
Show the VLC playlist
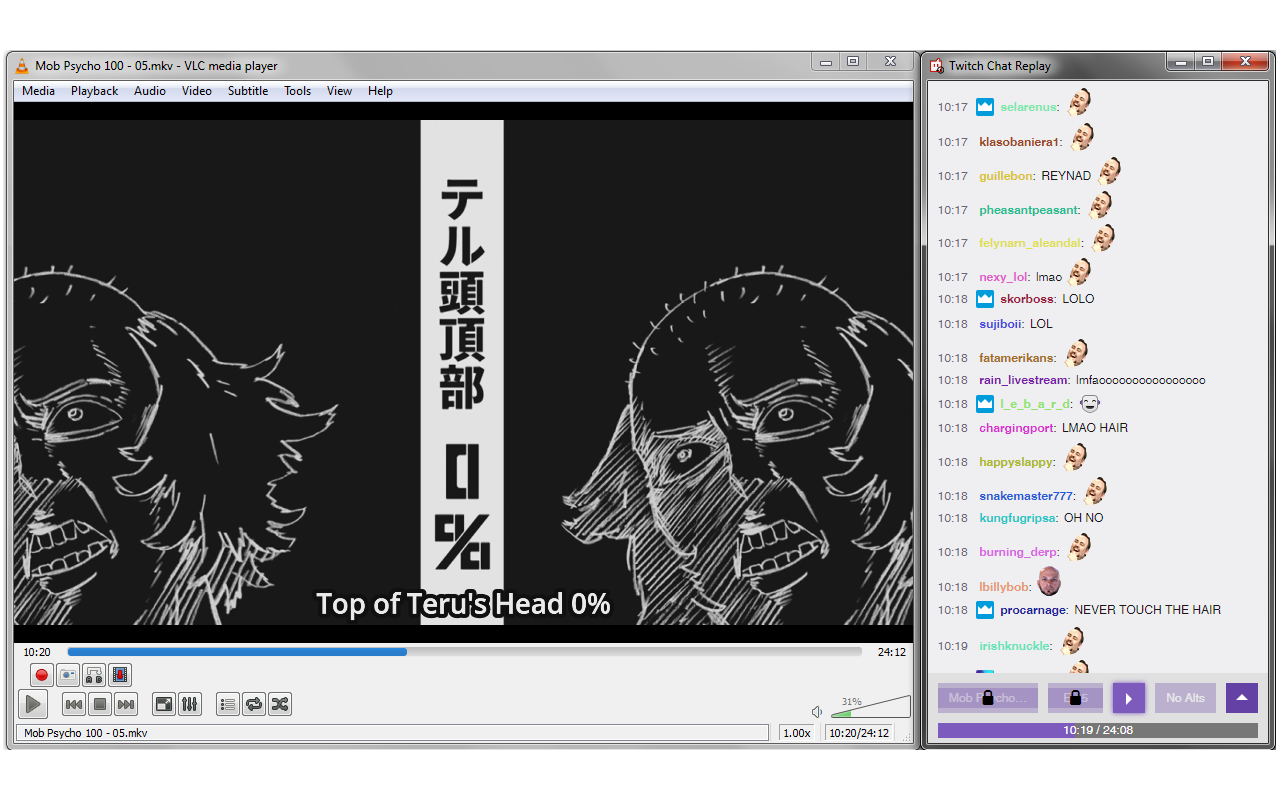[x=228, y=704]
